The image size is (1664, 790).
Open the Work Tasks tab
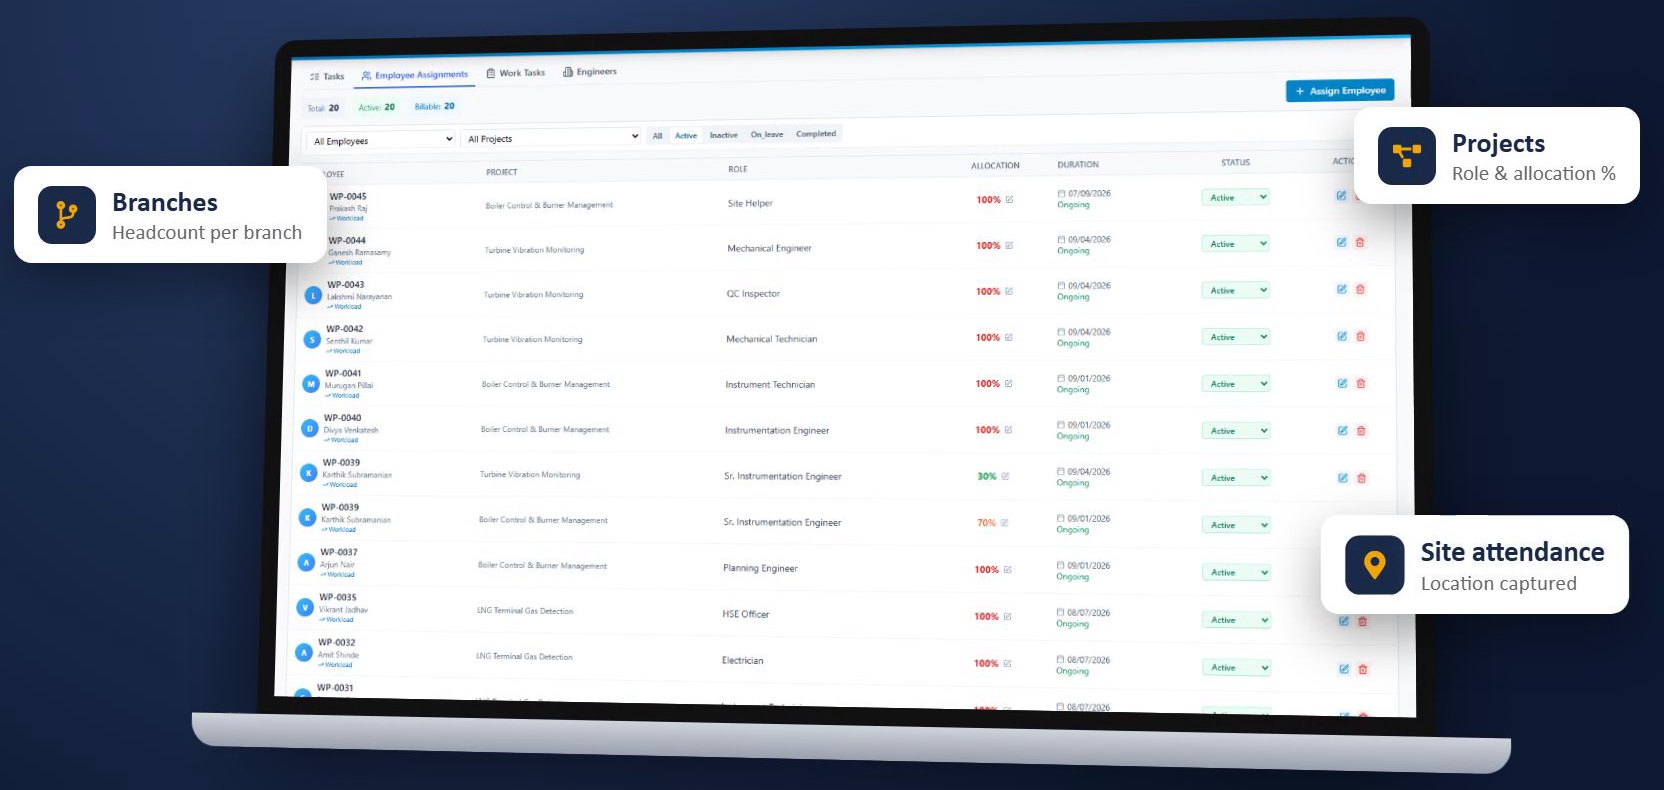coord(516,73)
